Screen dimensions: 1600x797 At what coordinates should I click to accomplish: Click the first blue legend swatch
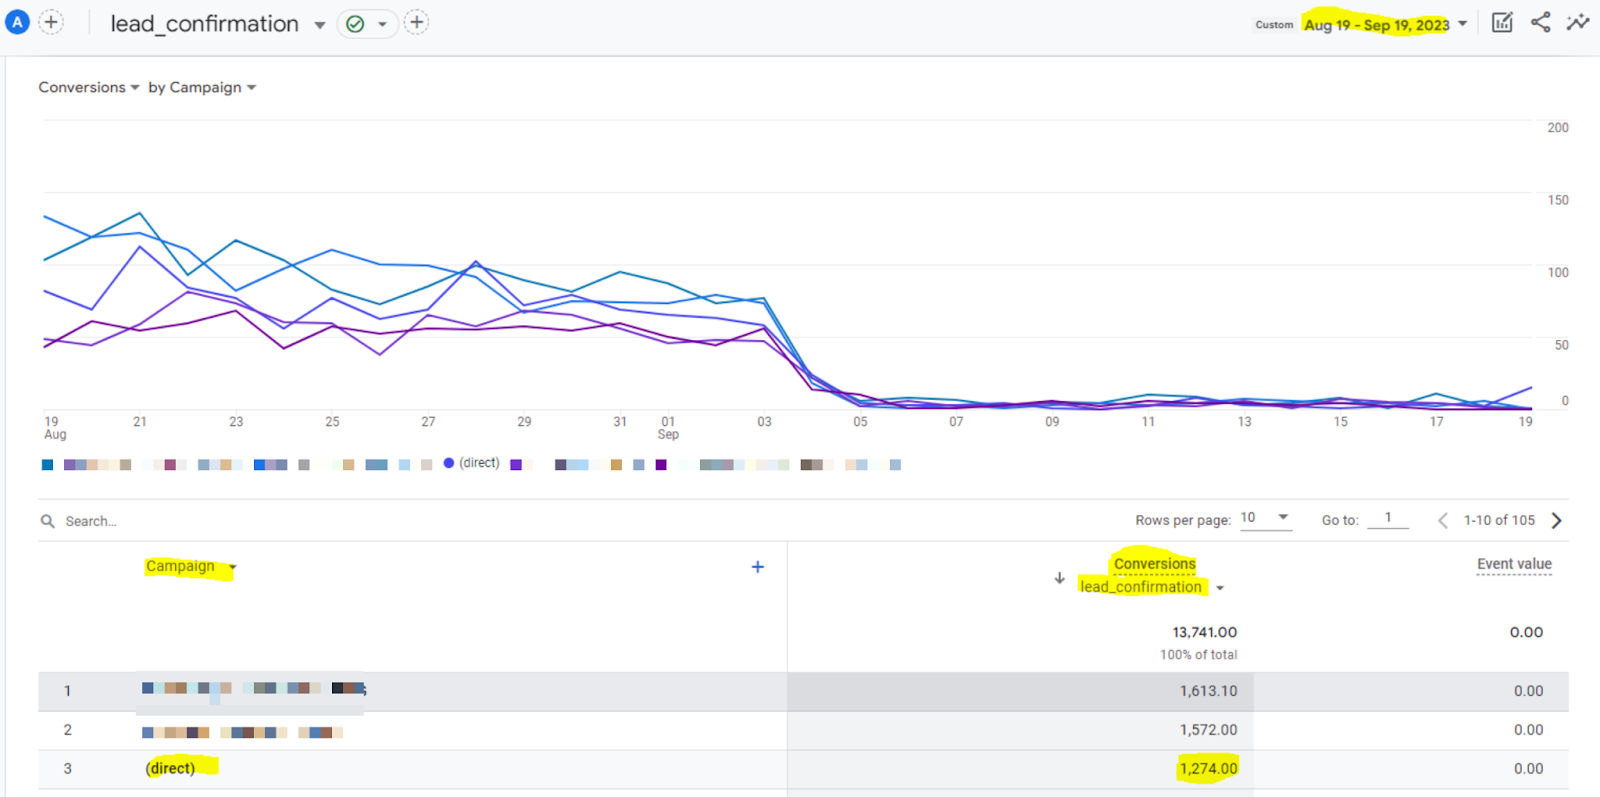(47, 465)
